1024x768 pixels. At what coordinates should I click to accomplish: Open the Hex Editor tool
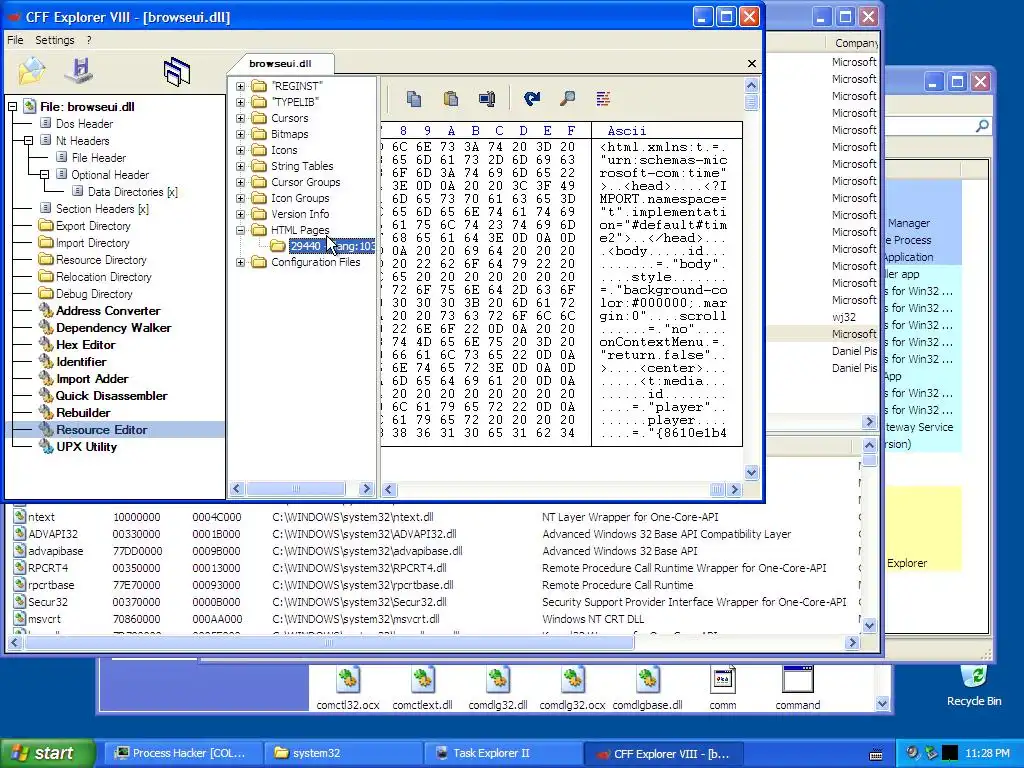pos(86,345)
